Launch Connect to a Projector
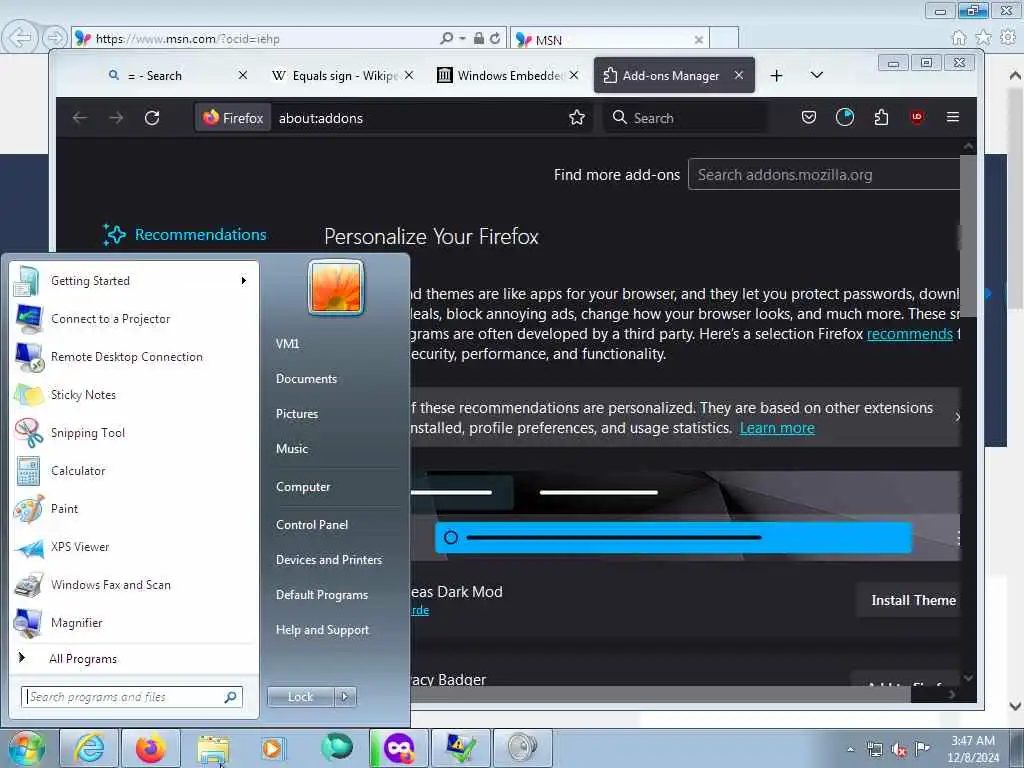Viewport: 1024px width, 768px height. coord(135,319)
